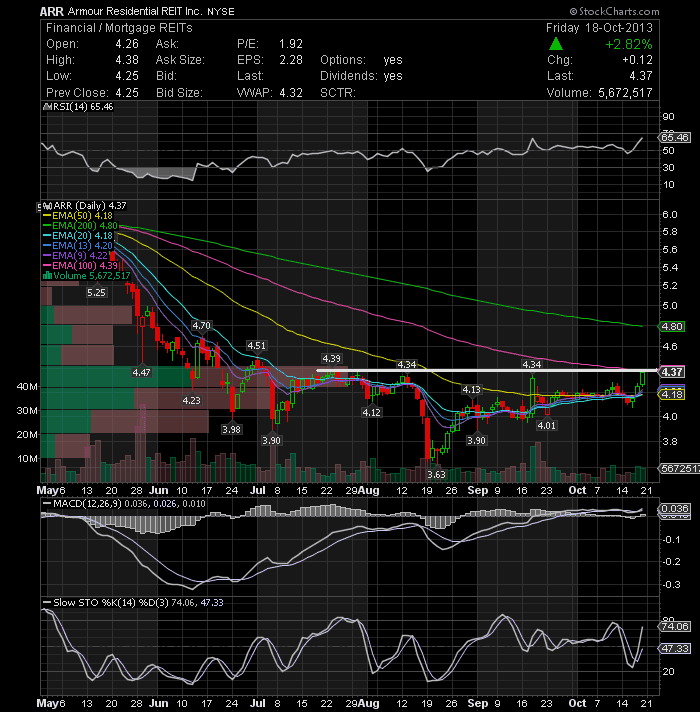Click the Chg +0.12 value
Screen dimensions: 700x712
click(x=637, y=60)
